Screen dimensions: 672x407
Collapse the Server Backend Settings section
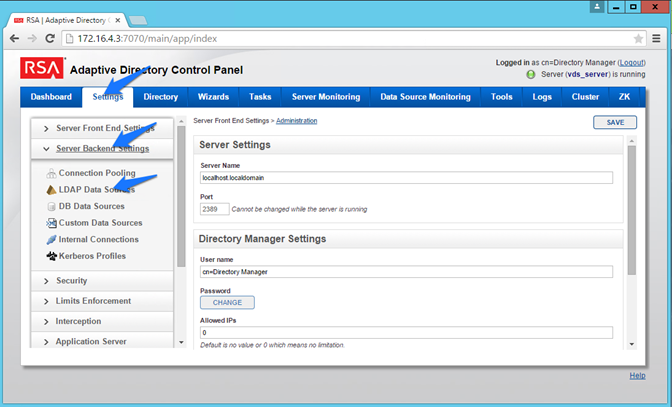click(102, 149)
